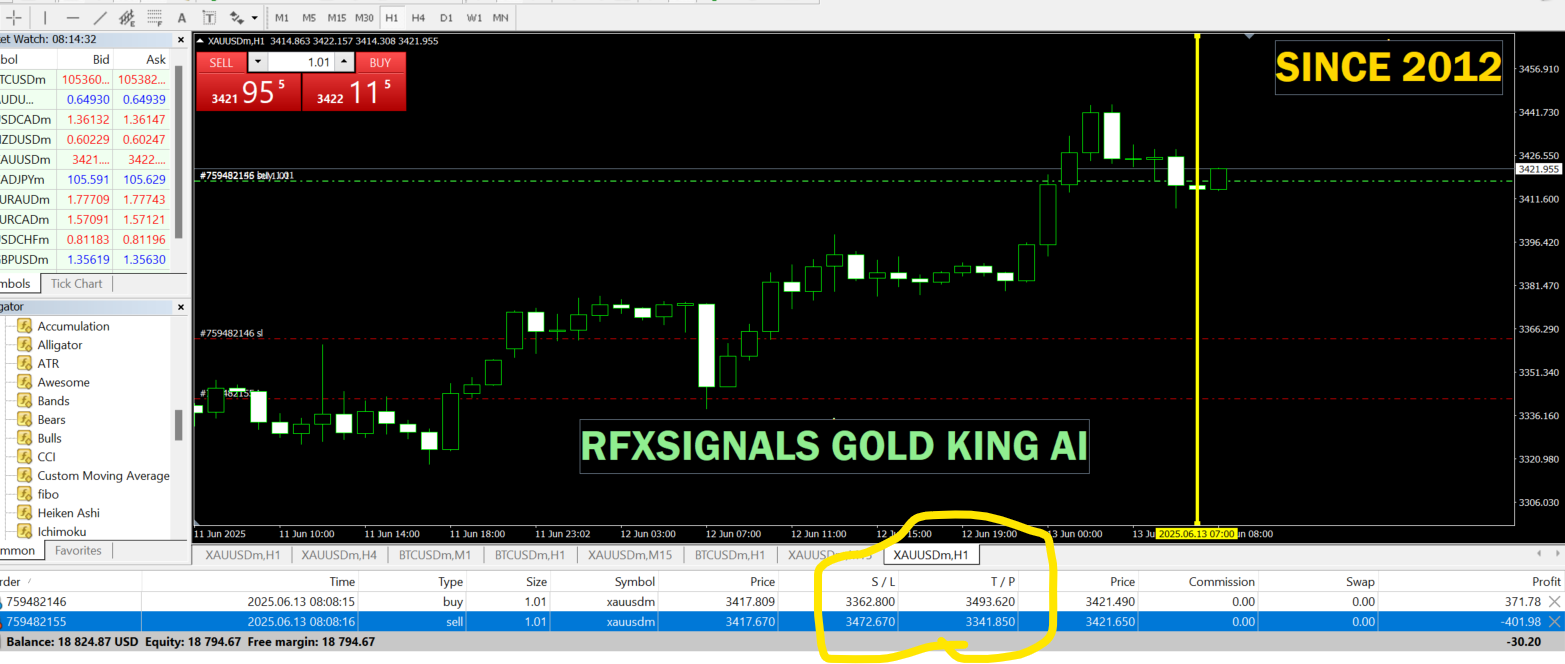
Task: Switch chart to M5 timeframe
Action: tap(309, 18)
